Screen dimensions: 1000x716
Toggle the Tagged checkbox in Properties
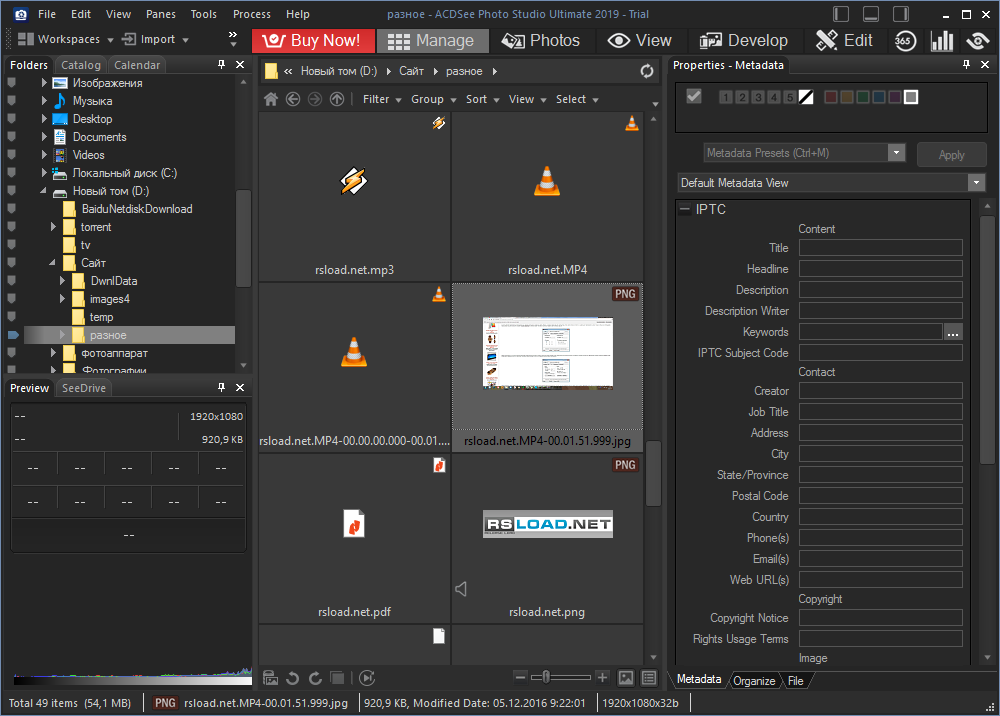point(694,96)
